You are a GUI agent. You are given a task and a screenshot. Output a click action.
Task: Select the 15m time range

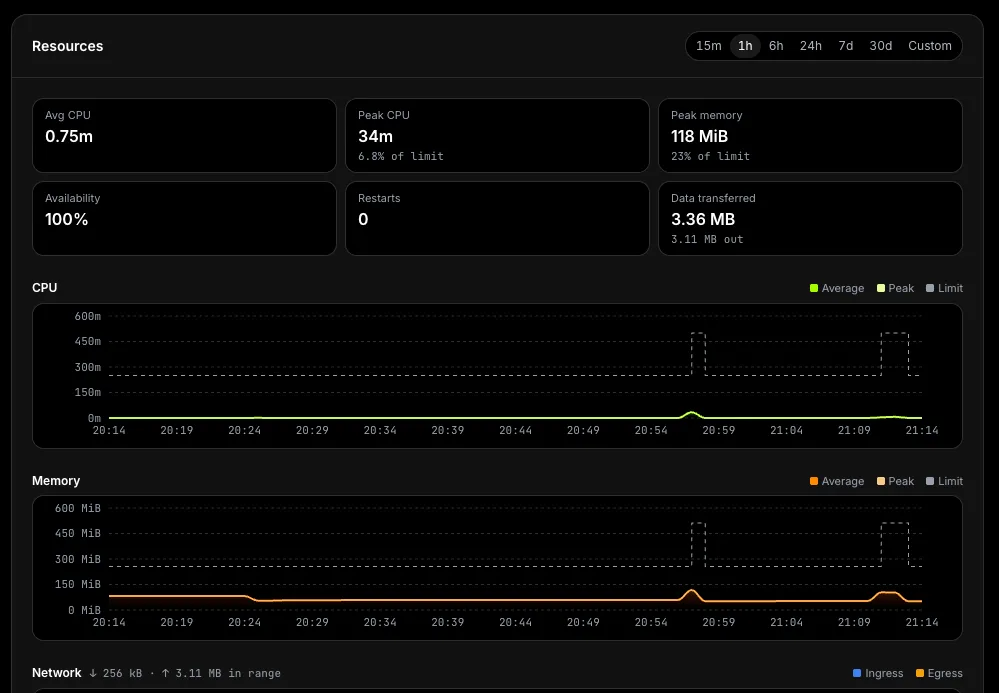[x=708, y=46]
